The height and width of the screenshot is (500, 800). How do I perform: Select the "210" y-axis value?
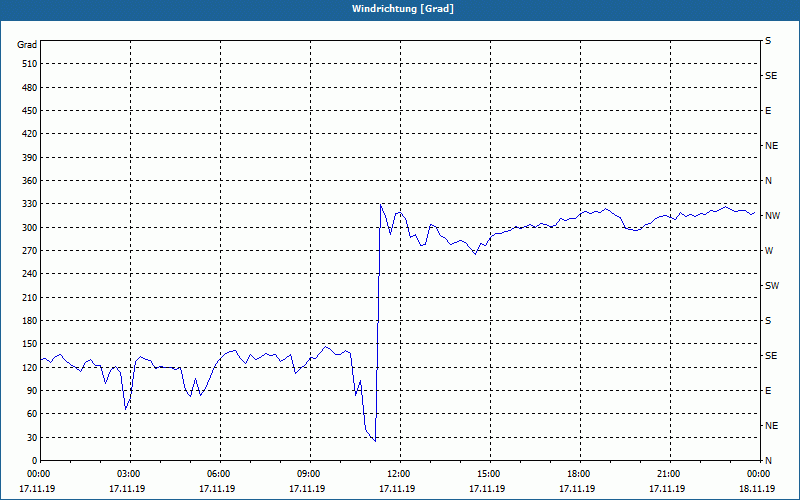[30, 297]
